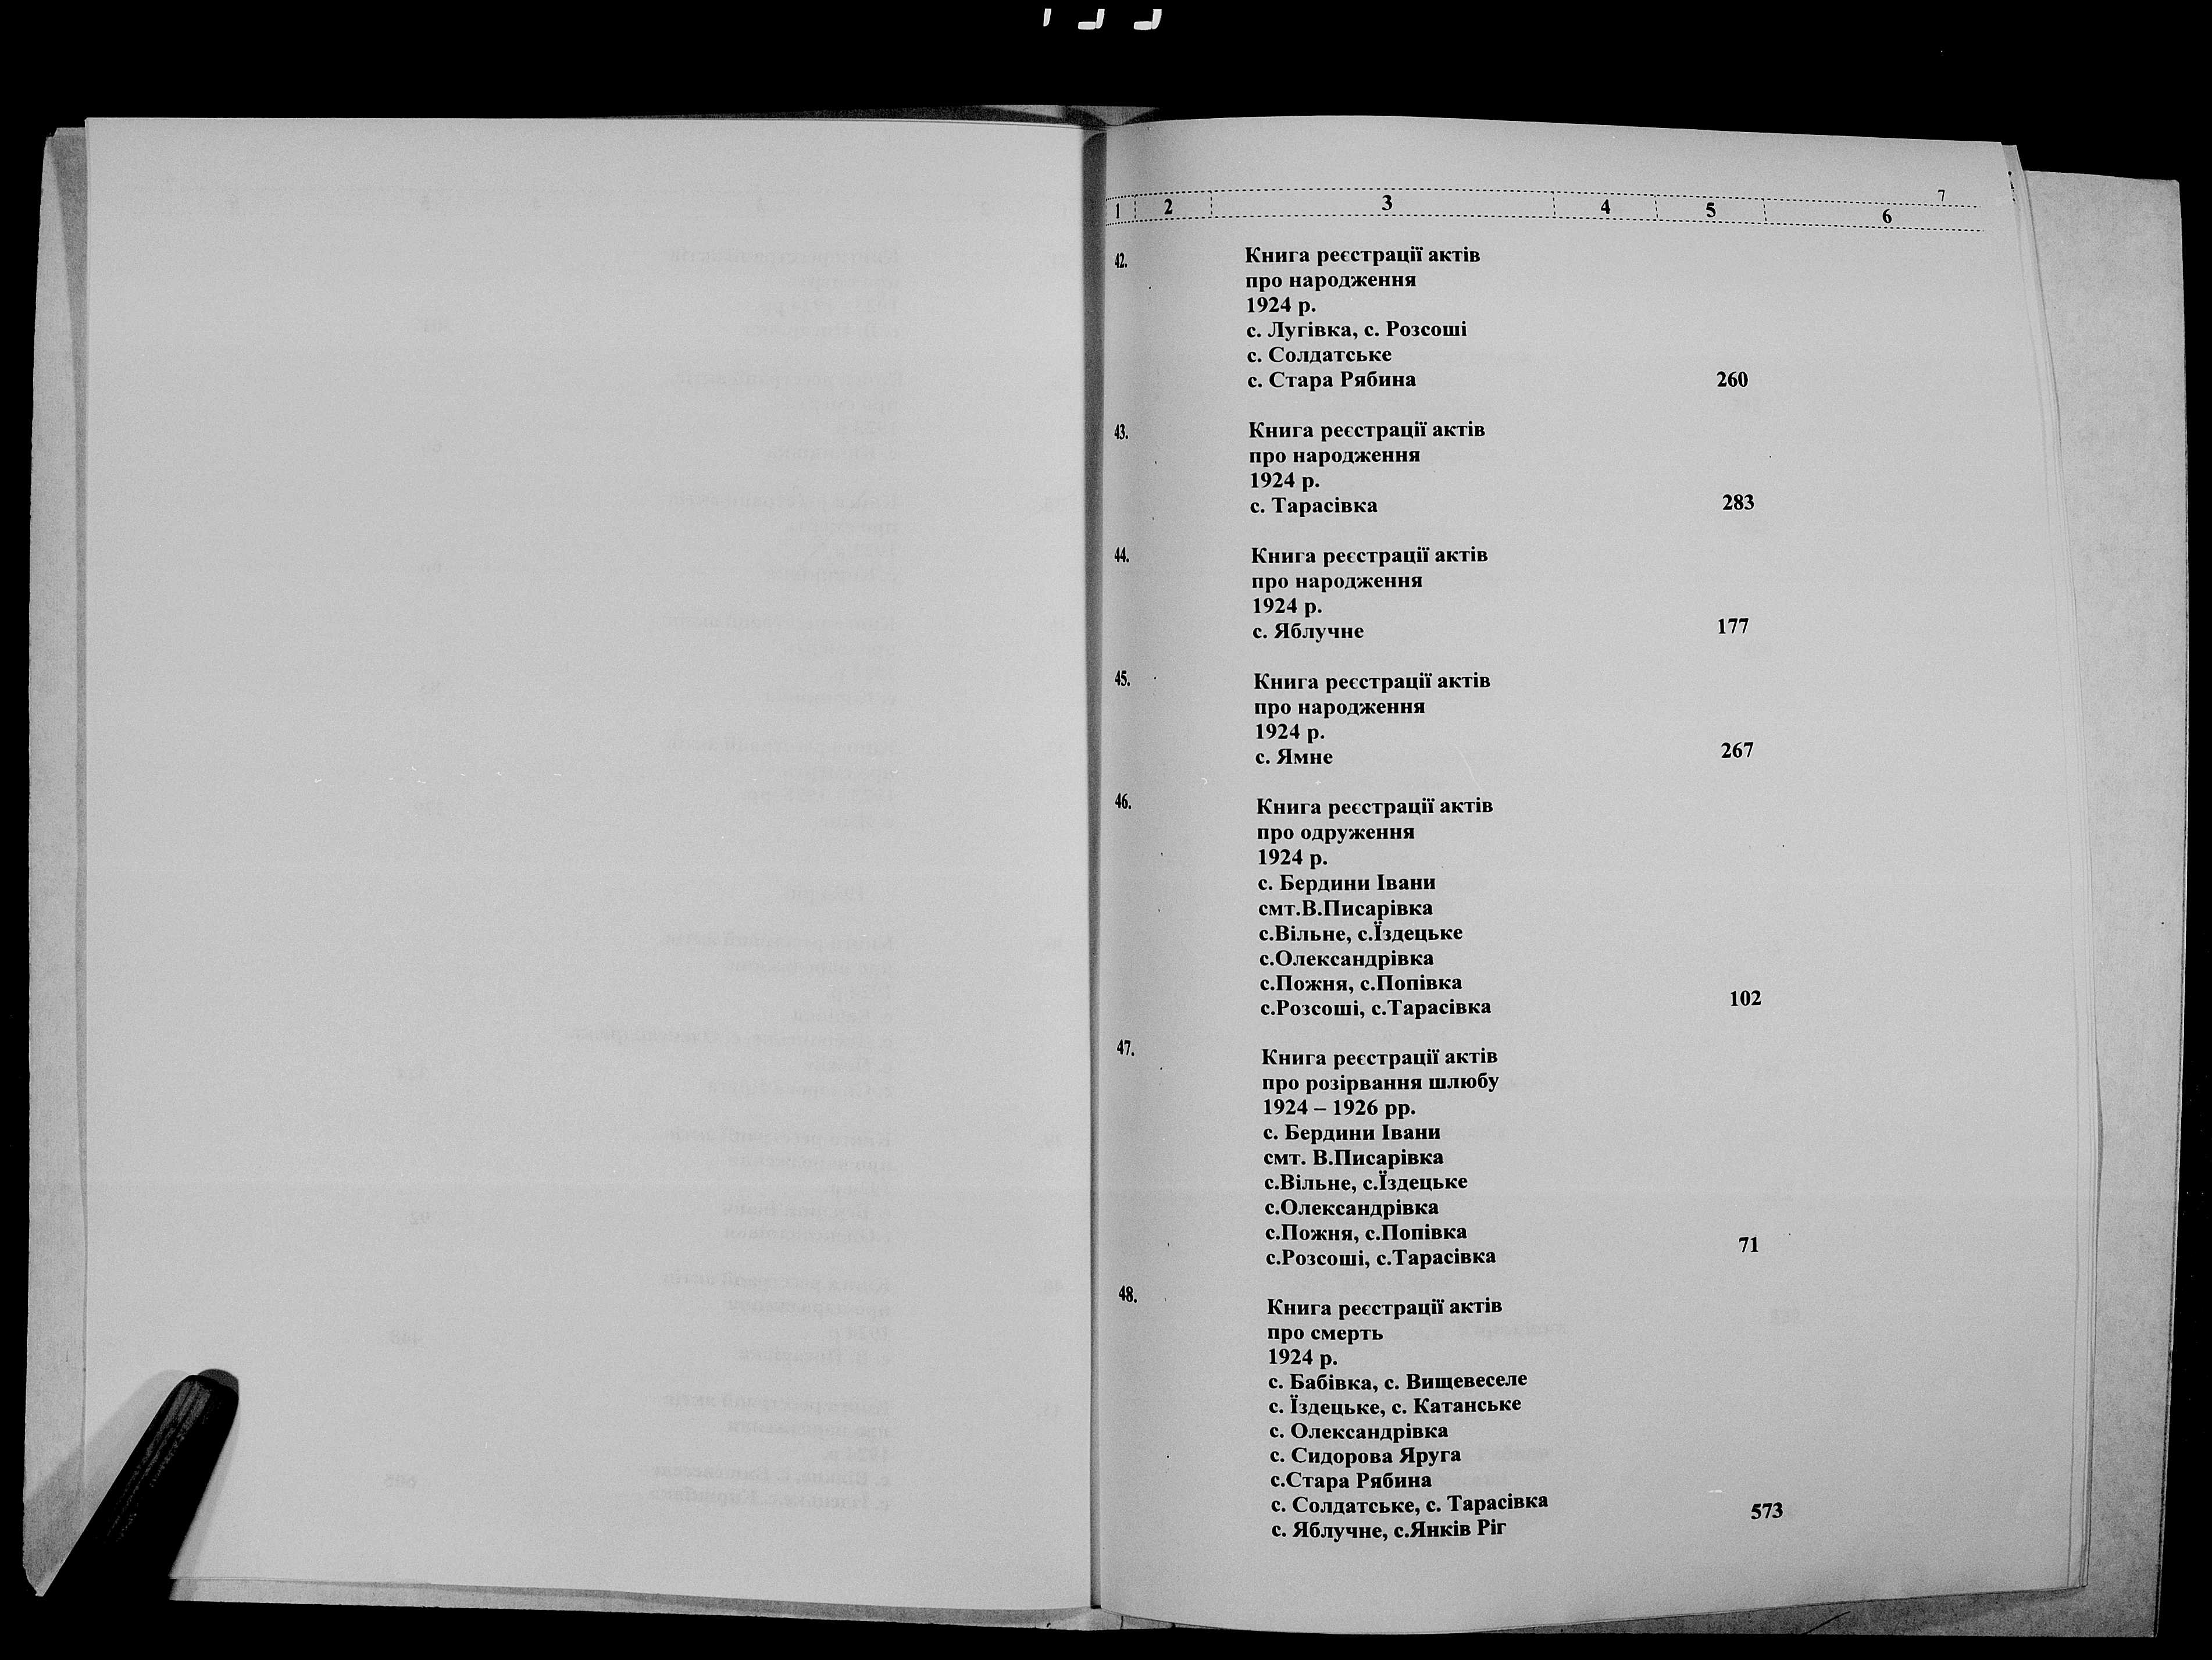The image size is (2212, 1660).
Task: Click the line 'с. Стара Рябина' in entry 42
Action: (1331, 380)
